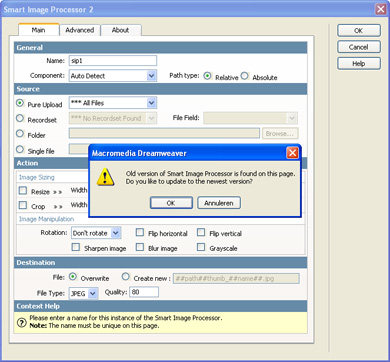Select Relative path type
The height and width of the screenshot is (362, 390).
[207, 76]
